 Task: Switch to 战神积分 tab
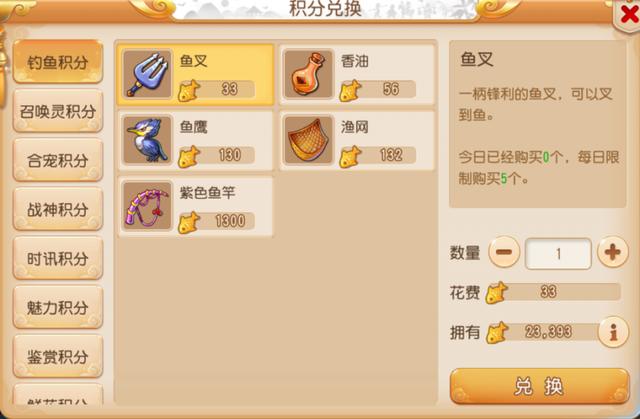tap(58, 209)
